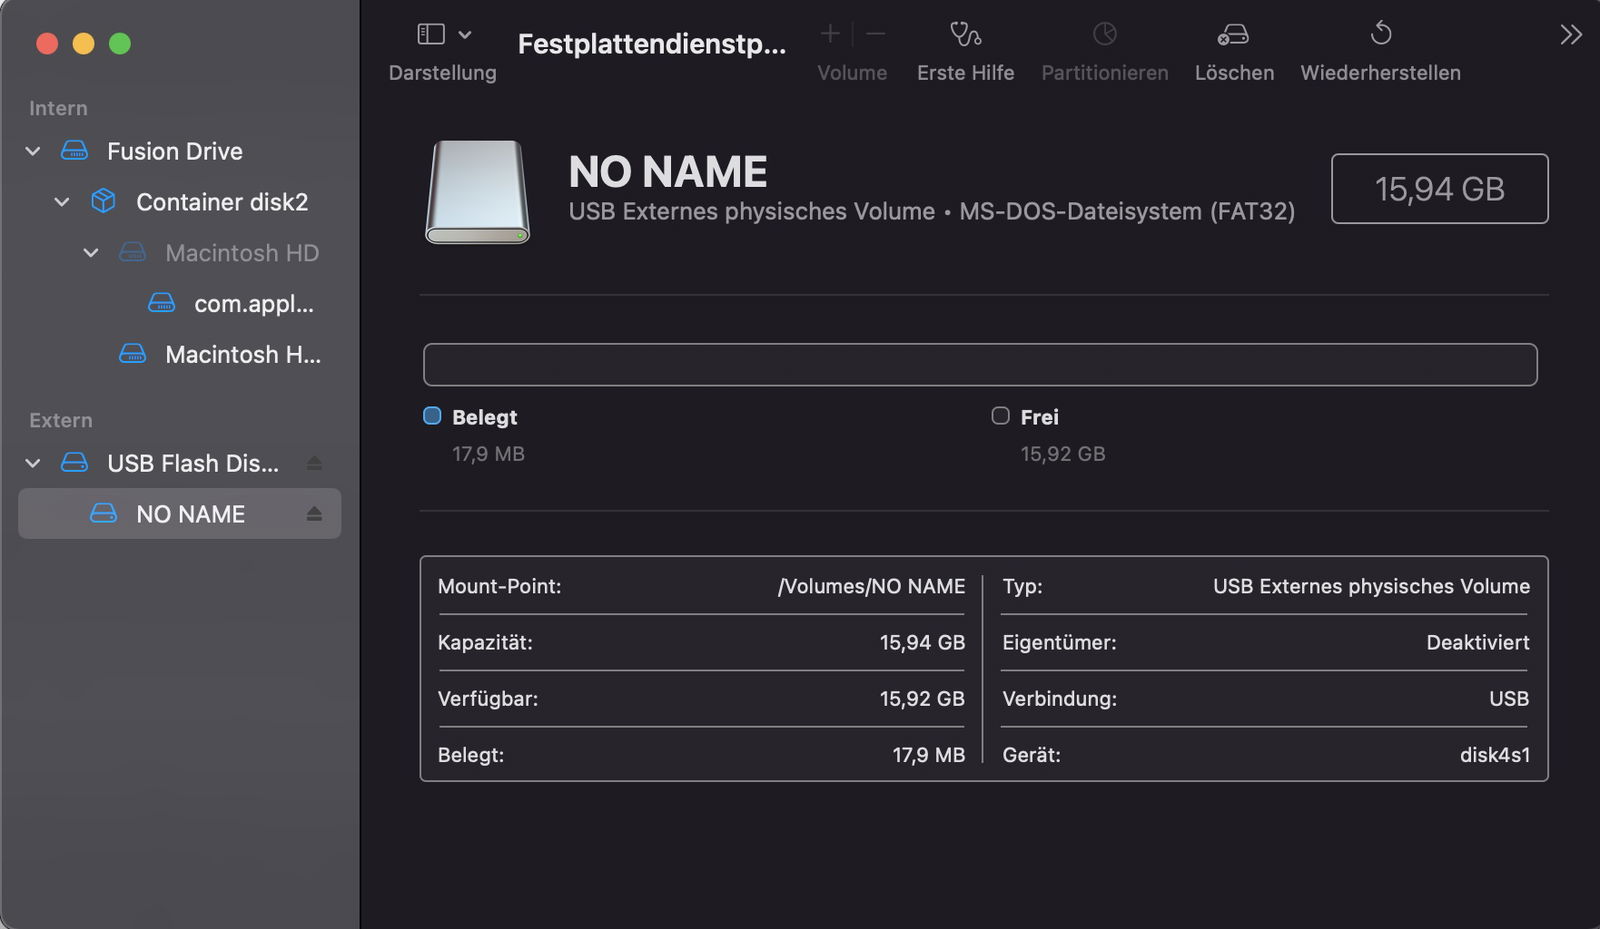Eject the NO NAME volume
The height and width of the screenshot is (929, 1600).
314,514
